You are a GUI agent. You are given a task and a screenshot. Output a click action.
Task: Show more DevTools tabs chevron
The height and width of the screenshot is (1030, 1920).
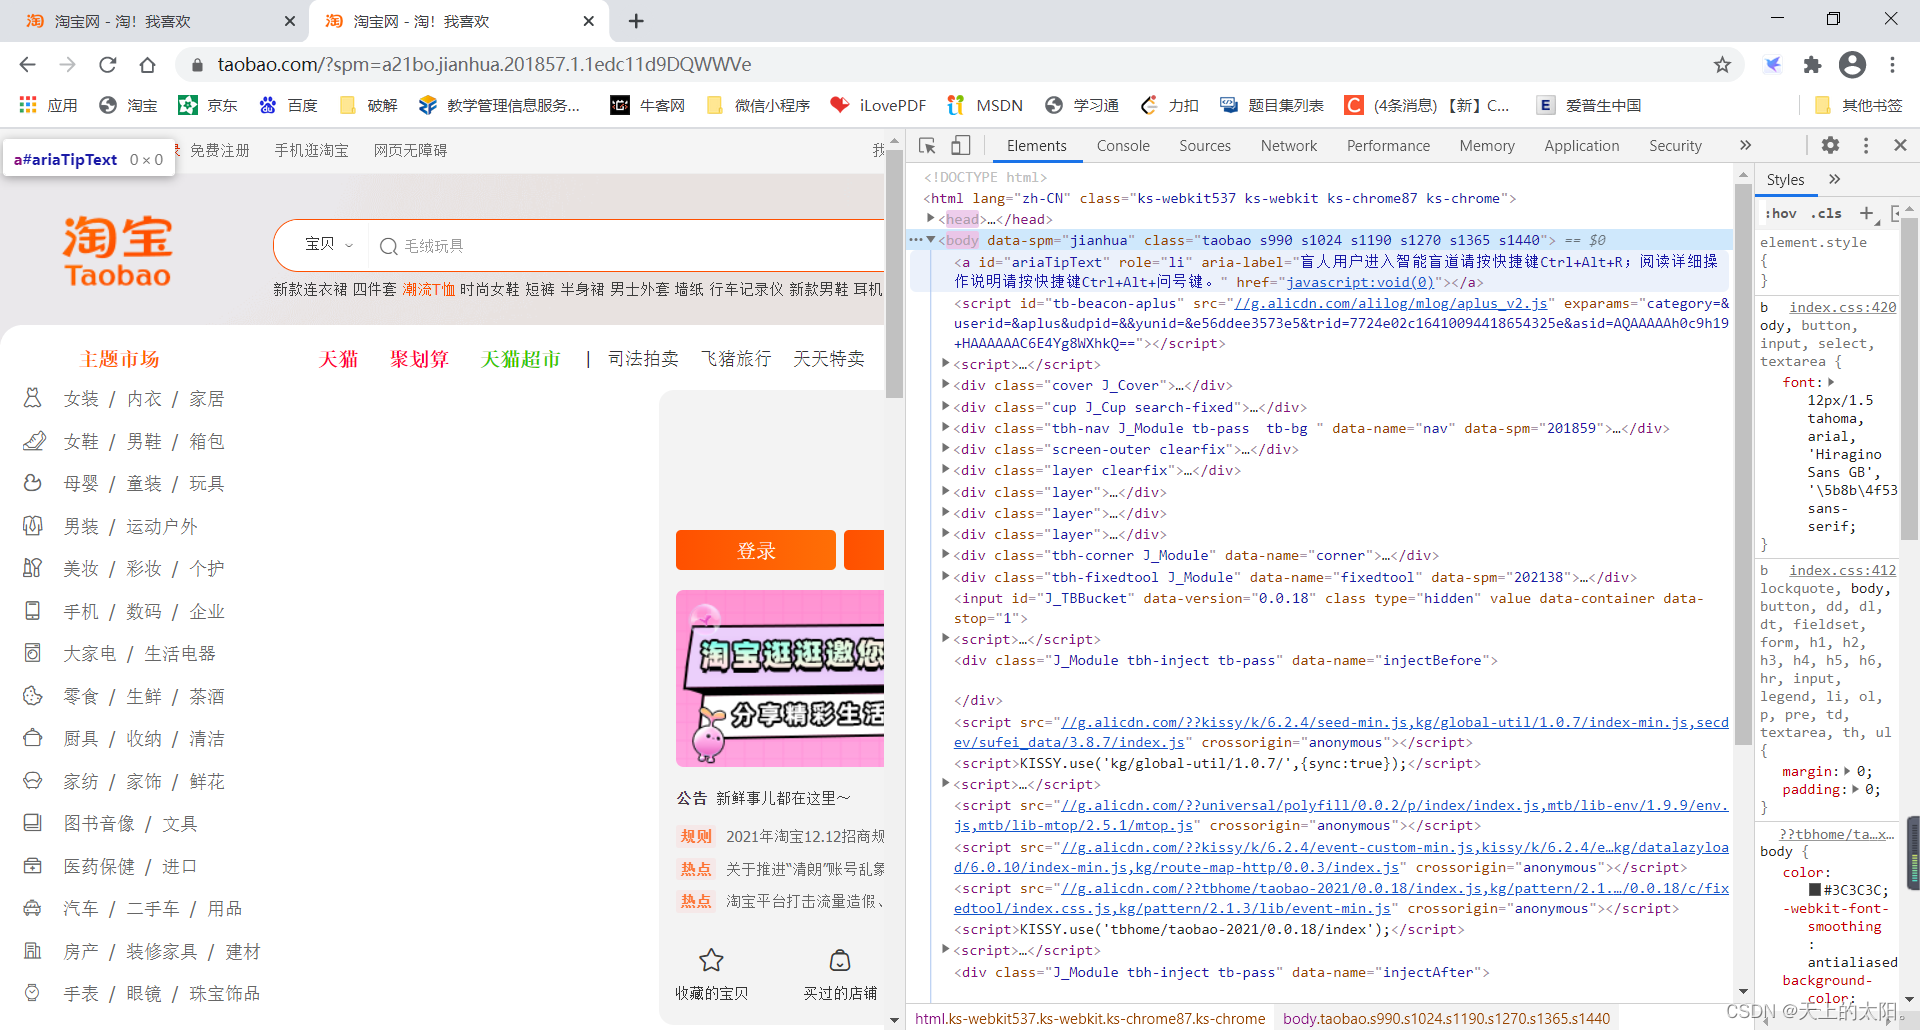[x=1745, y=145]
